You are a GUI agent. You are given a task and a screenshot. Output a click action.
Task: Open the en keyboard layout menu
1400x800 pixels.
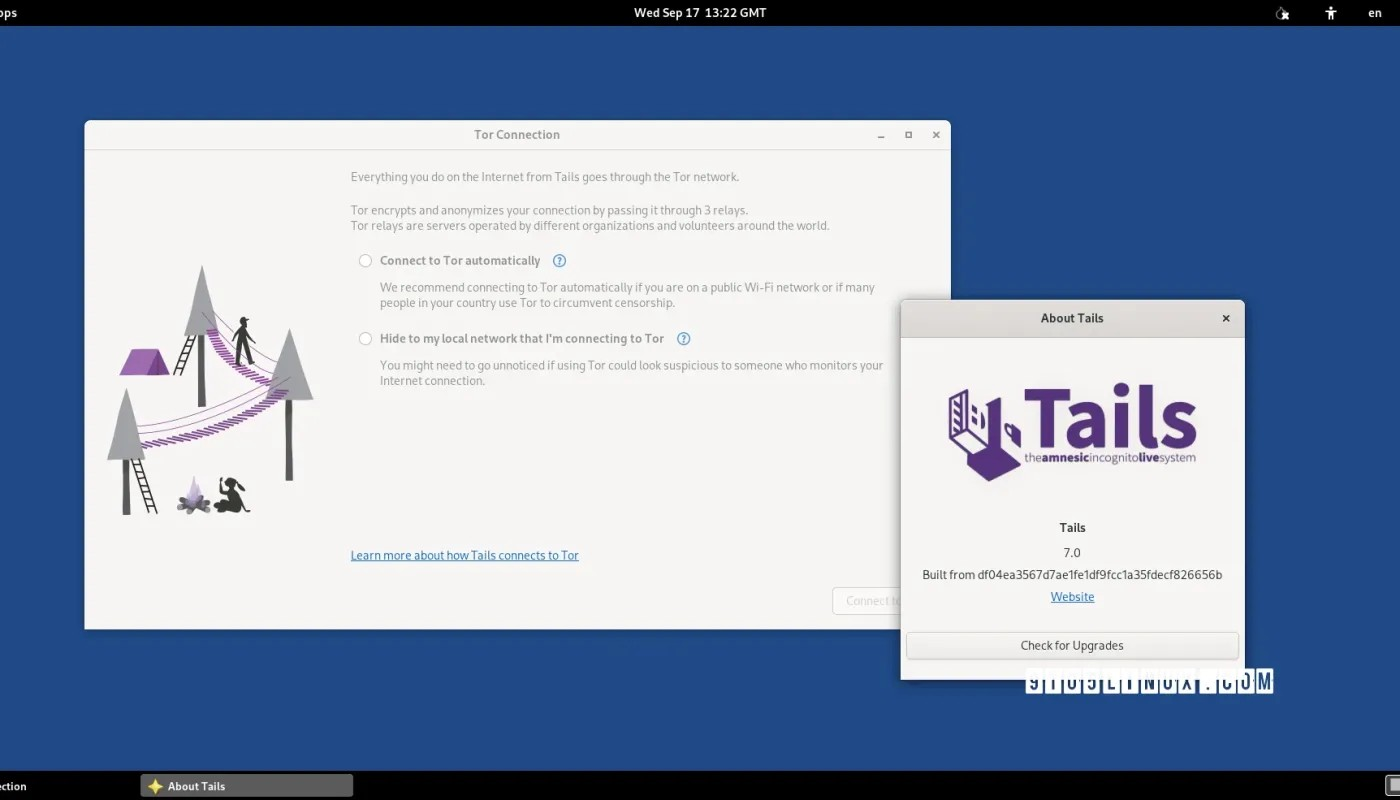pos(1375,13)
